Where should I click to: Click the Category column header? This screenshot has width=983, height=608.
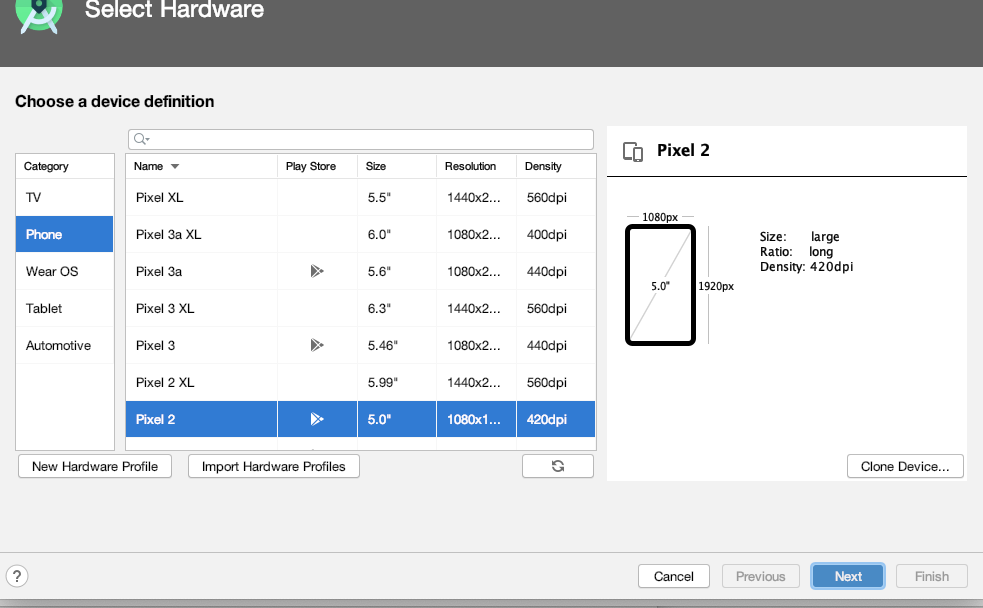[x=65, y=166]
